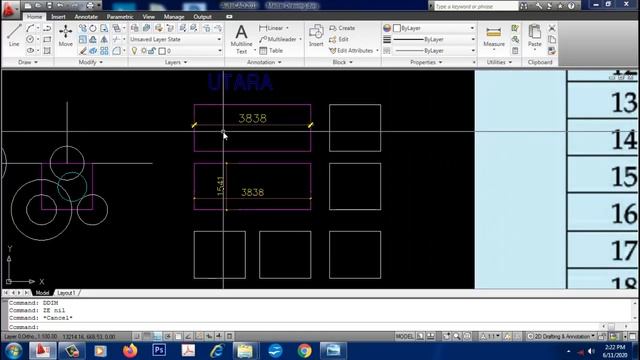This screenshot has width=640, height=360.
Task: Click the Edit Attributes button
Action: 351,51
